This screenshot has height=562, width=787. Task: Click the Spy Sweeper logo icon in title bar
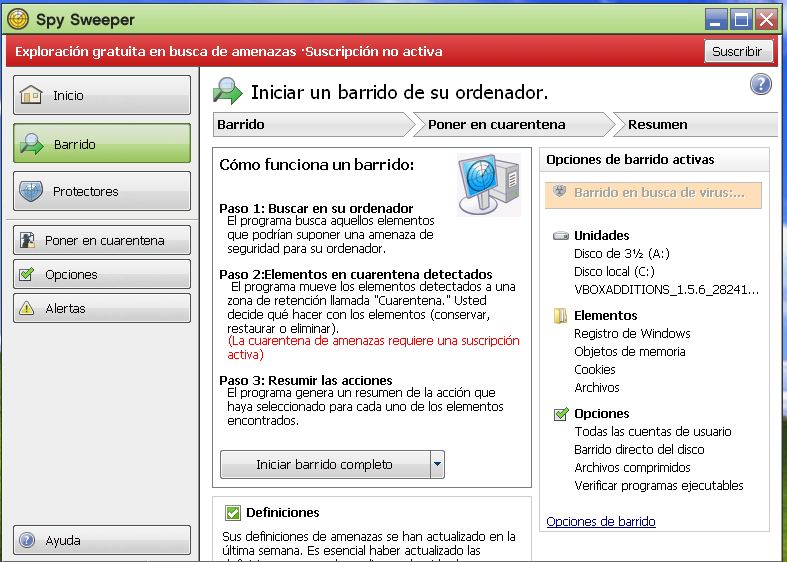(x=18, y=19)
